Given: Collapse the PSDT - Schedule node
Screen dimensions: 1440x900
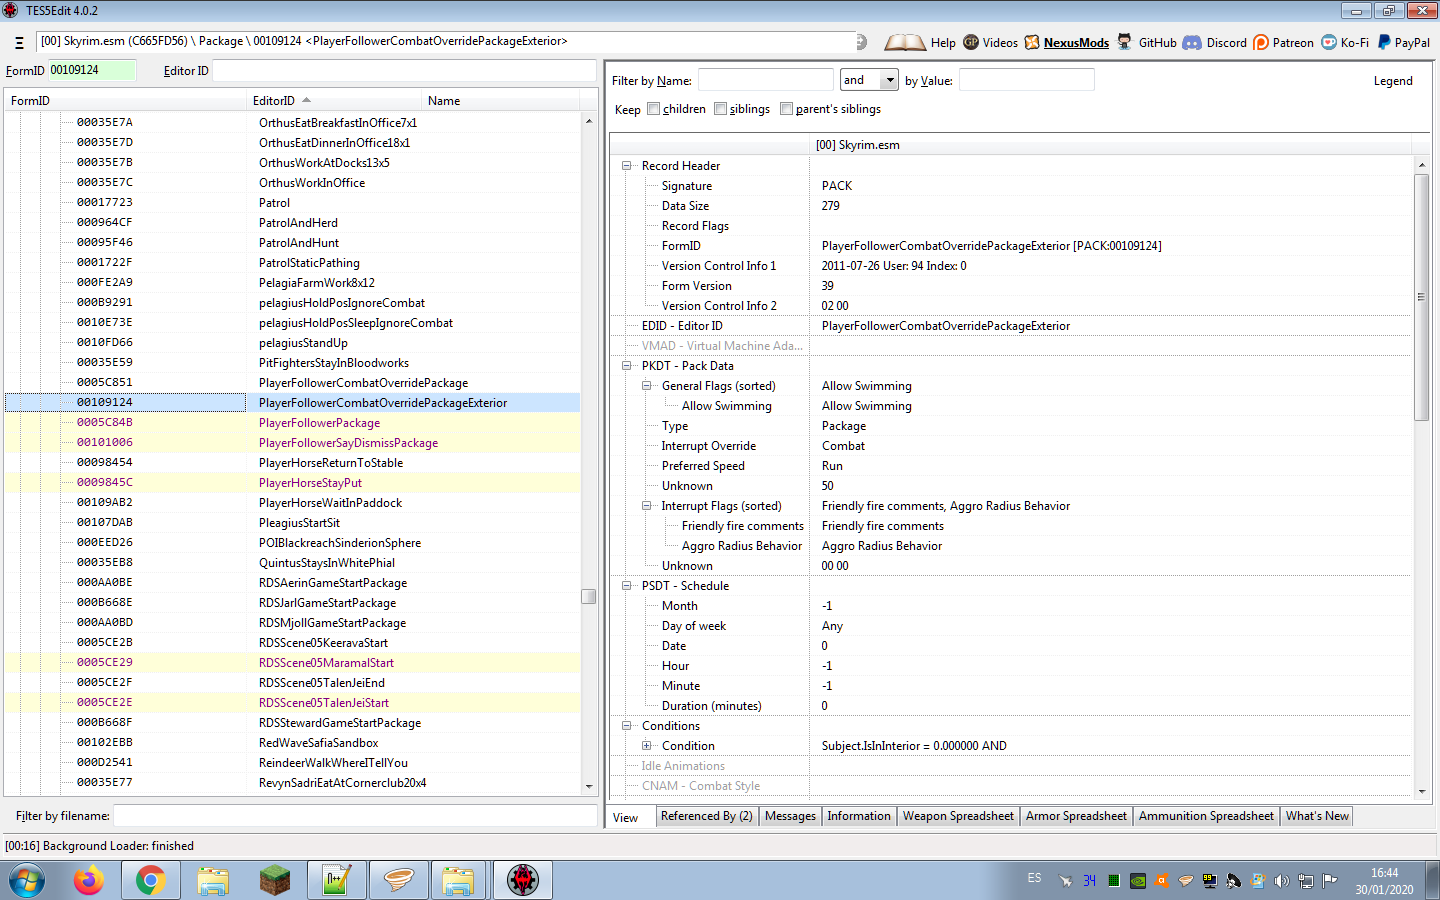Looking at the screenshot, I should pyautogui.click(x=627, y=586).
